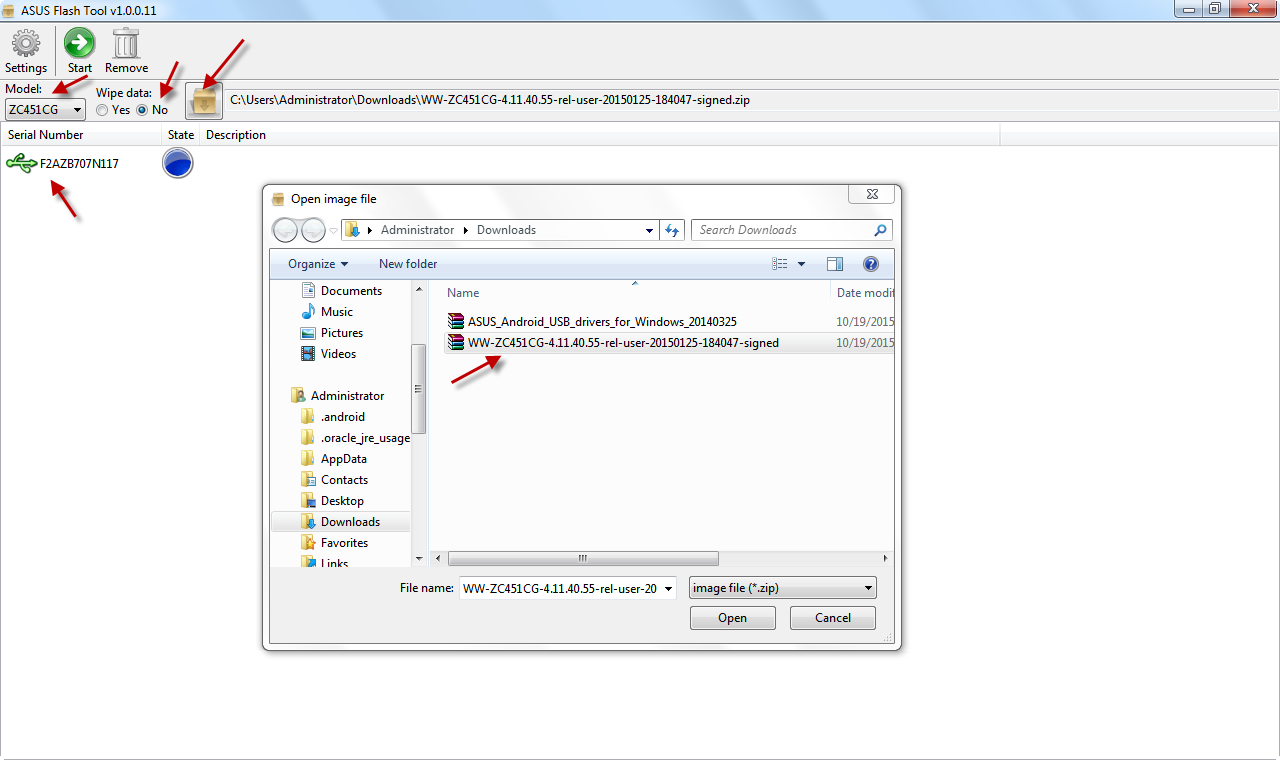The width and height of the screenshot is (1280, 760).
Task: Open the File name combo box dropdown
Action: click(x=668, y=588)
